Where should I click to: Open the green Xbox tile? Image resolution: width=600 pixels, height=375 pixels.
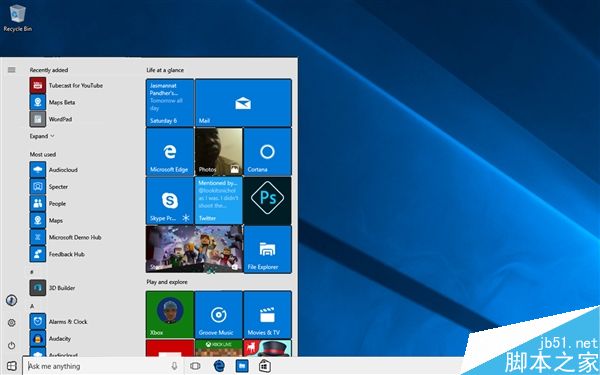(x=170, y=315)
